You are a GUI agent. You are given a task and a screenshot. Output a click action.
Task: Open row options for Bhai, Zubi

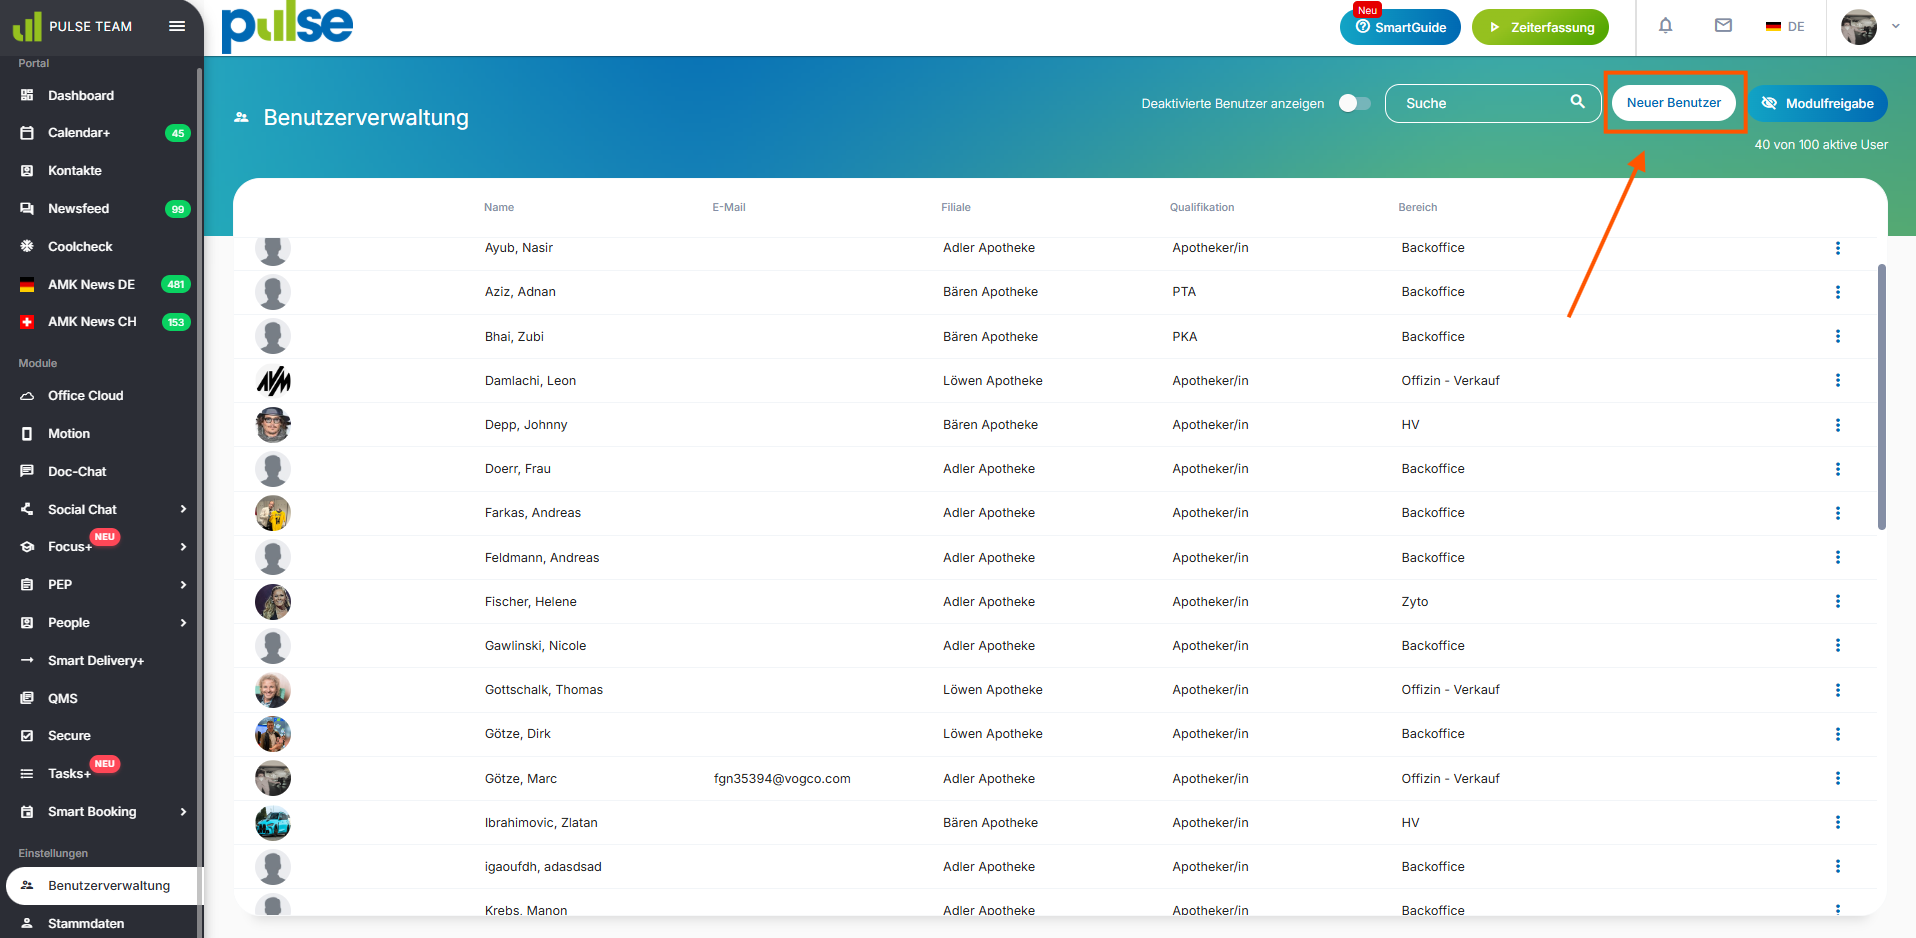click(1837, 336)
